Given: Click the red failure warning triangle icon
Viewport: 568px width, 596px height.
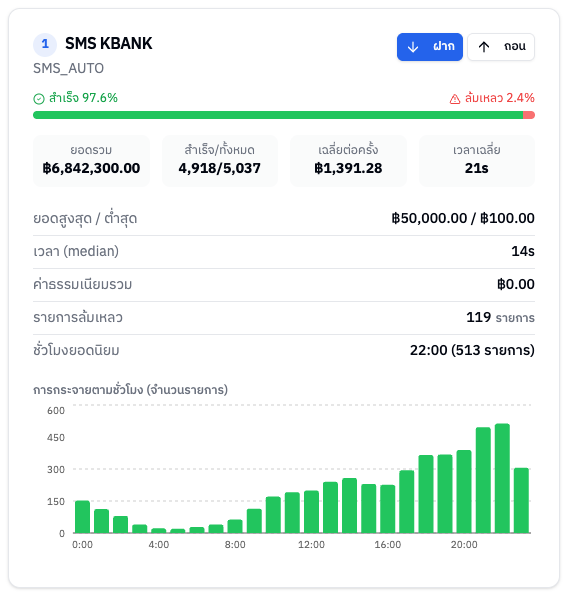Looking at the screenshot, I should click(x=455, y=99).
